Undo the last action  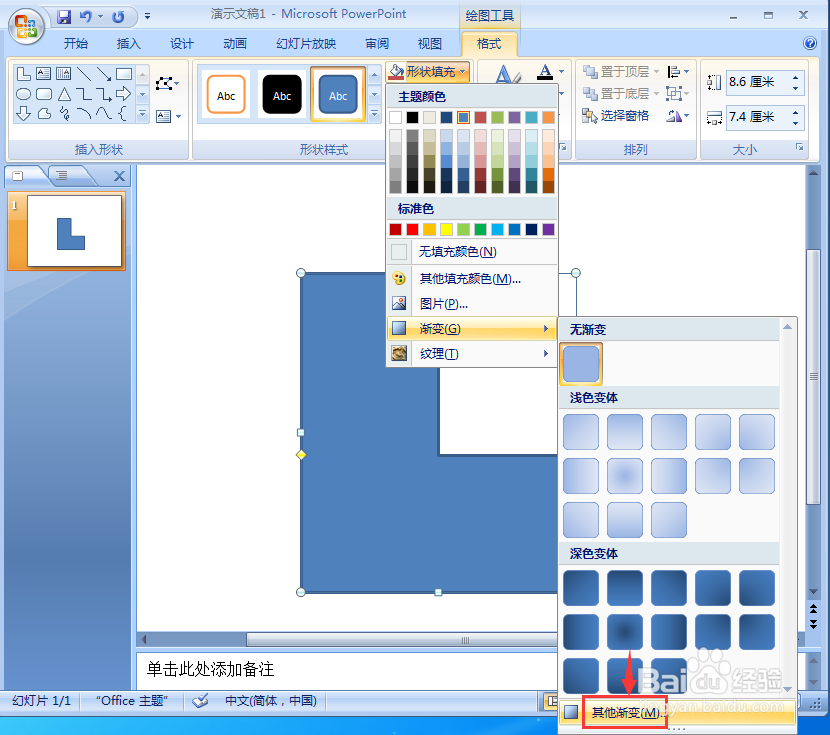point(85,17)
